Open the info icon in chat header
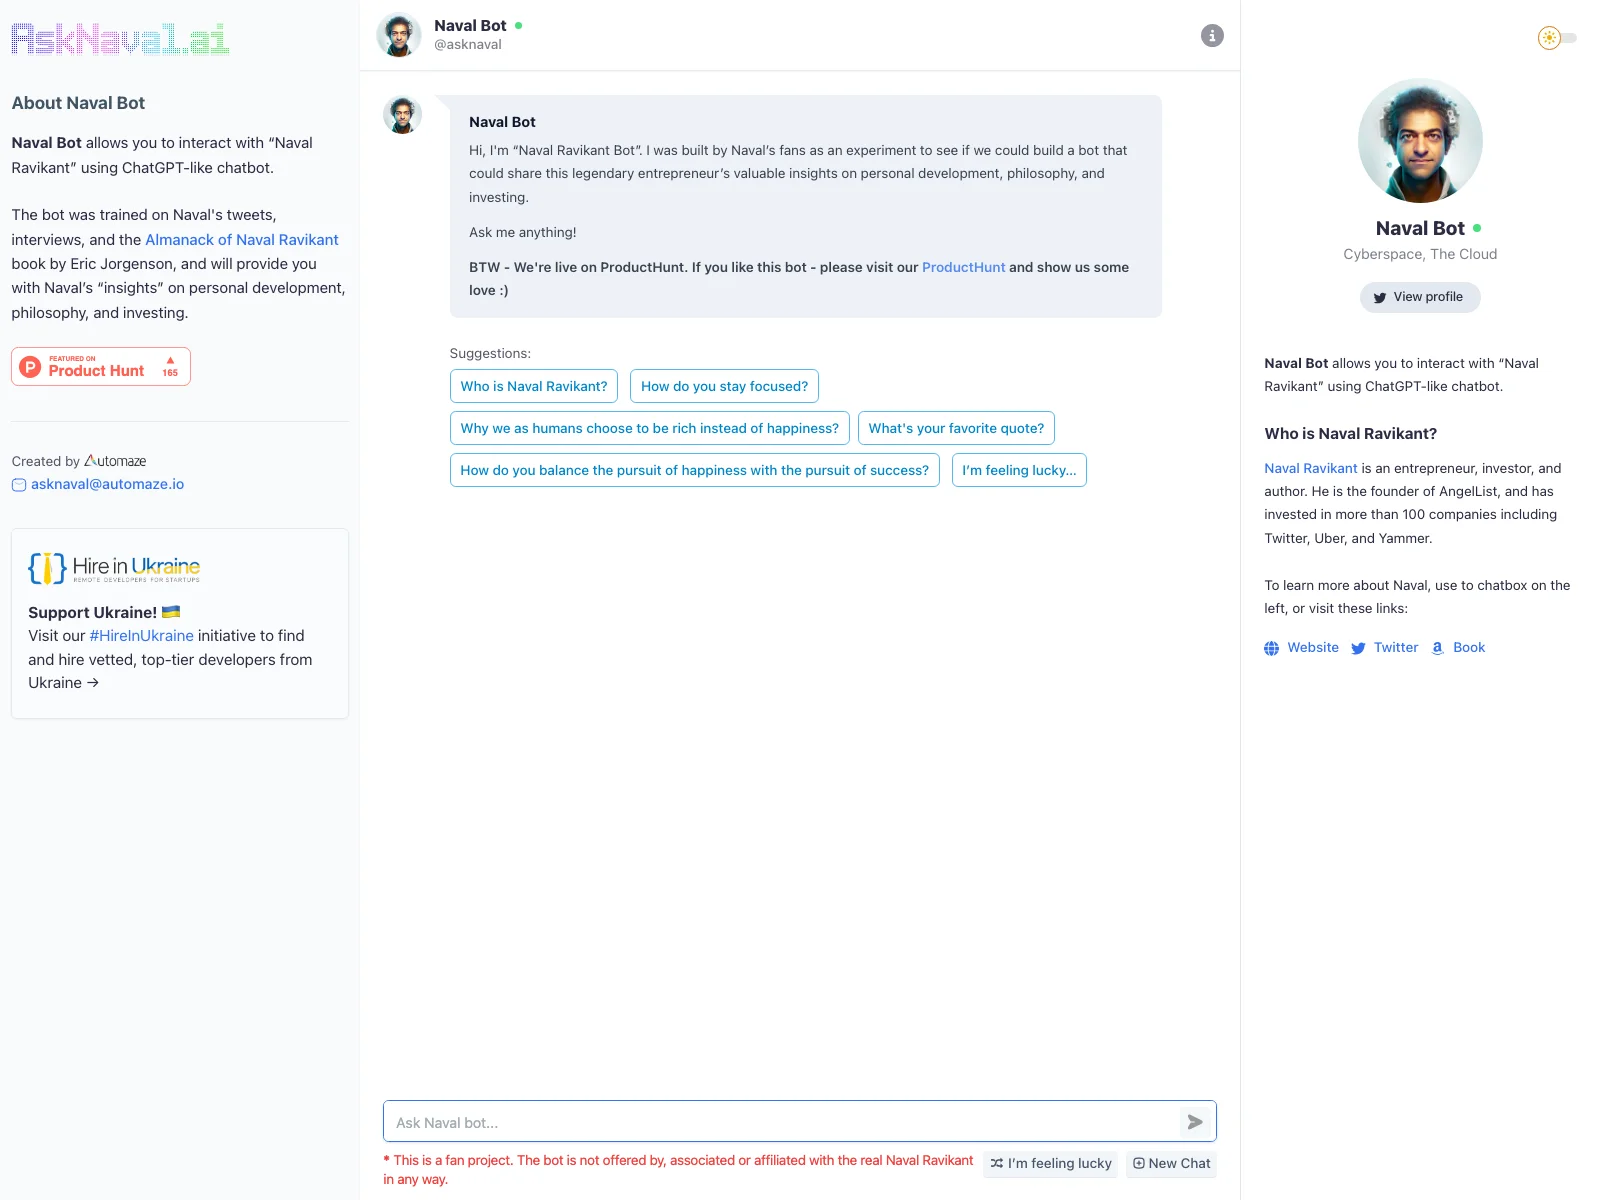Viewport: 1600px width, 1200px height. tap(1212, 36)
